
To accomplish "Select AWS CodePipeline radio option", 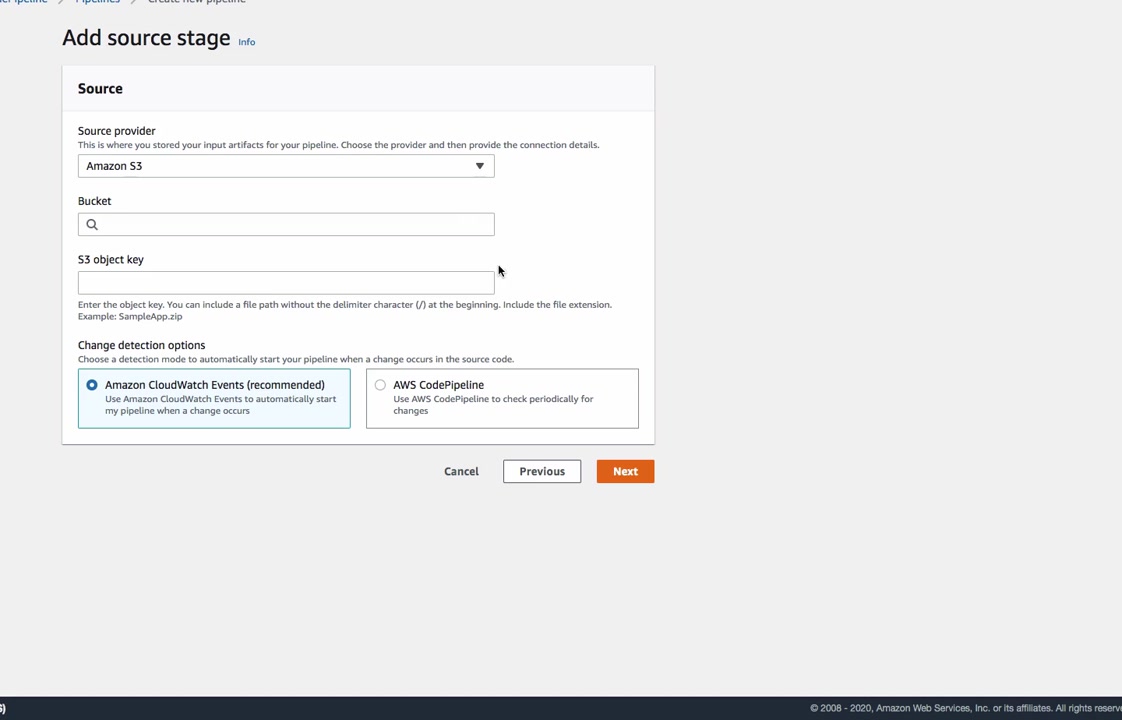I will click(x=380, y=385).
